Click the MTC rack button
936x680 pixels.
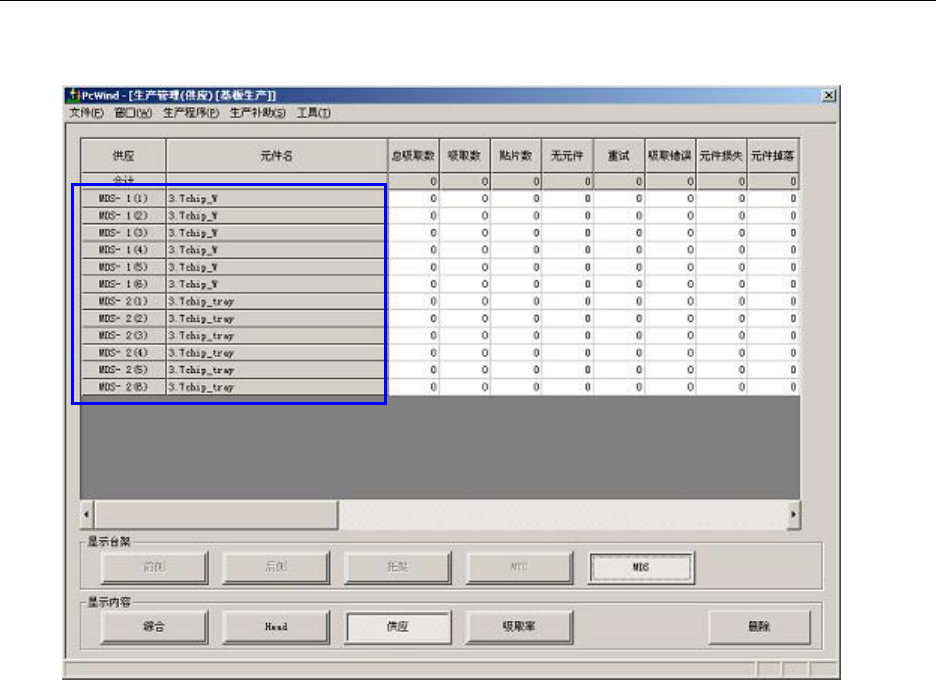coord(519,567)
